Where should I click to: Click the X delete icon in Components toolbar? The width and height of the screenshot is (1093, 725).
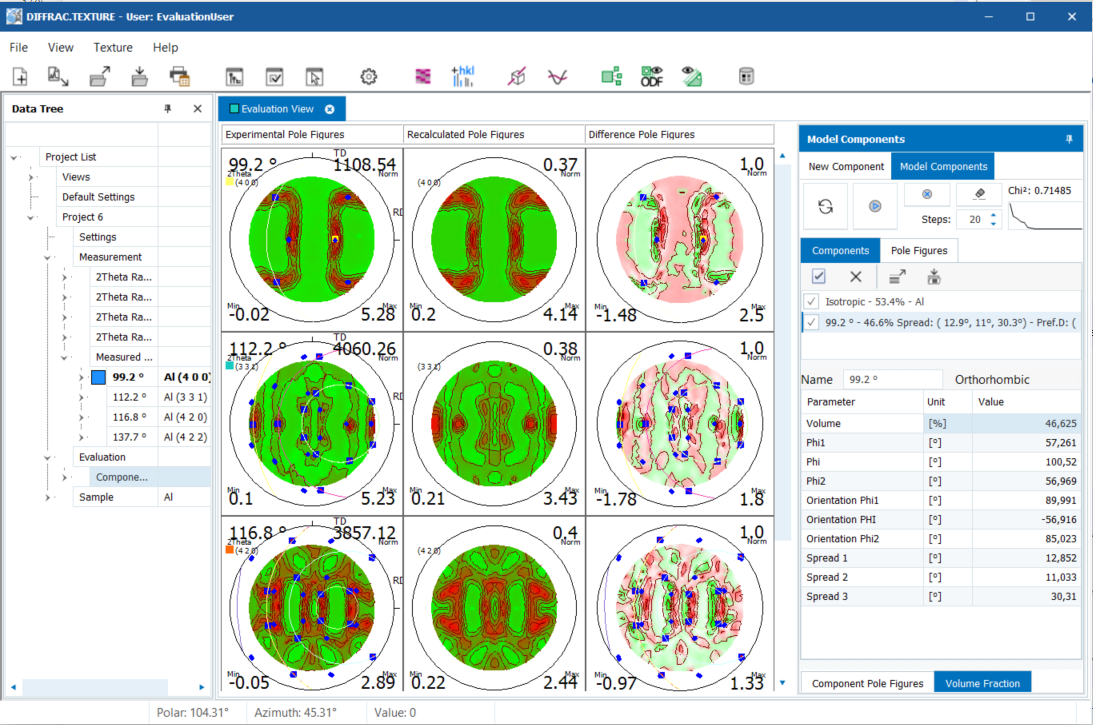855,277
